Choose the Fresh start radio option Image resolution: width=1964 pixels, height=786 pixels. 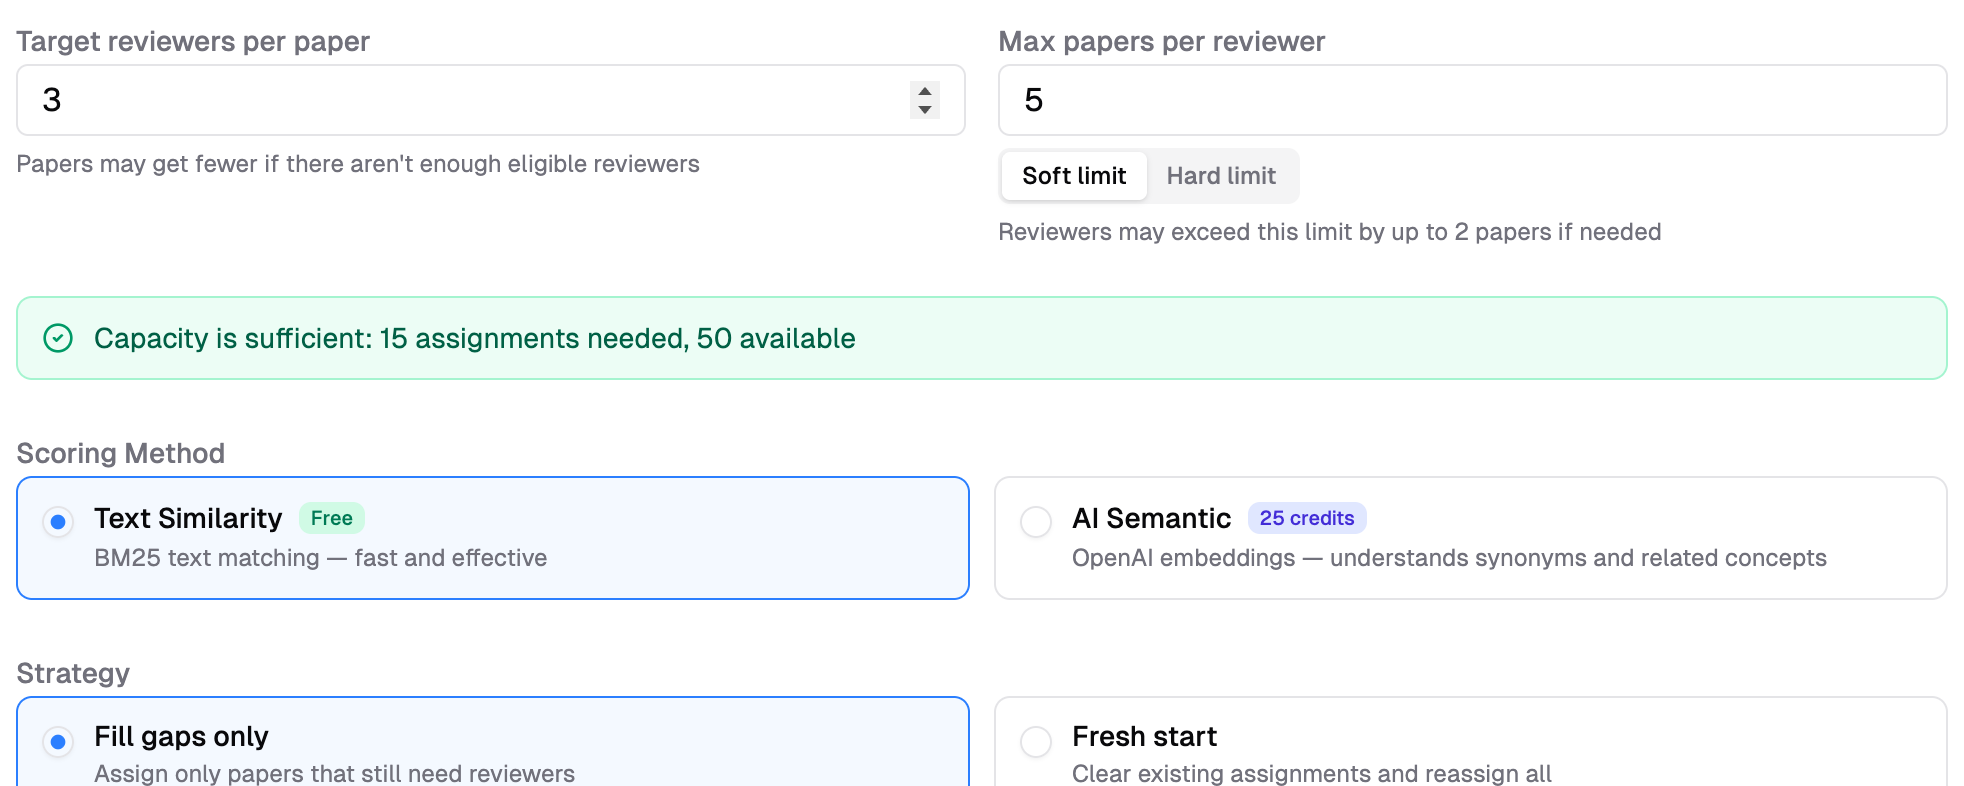[x=1036, y=741]
